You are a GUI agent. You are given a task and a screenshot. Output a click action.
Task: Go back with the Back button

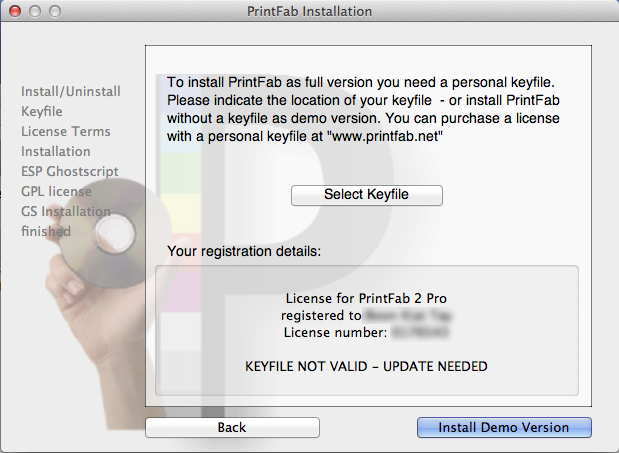(x=231, y=428)
